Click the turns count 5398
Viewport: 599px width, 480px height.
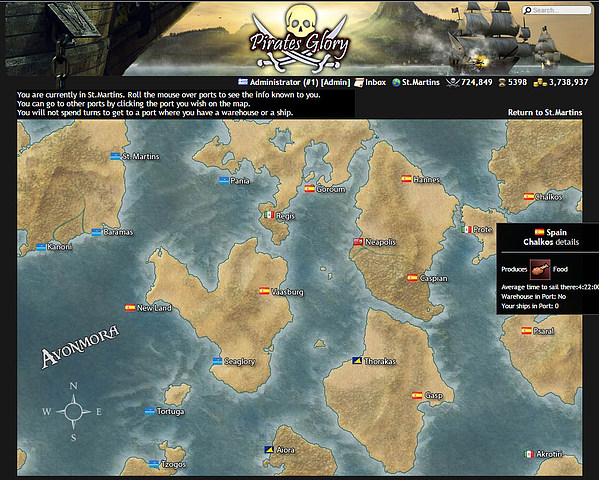click(517, 82)
